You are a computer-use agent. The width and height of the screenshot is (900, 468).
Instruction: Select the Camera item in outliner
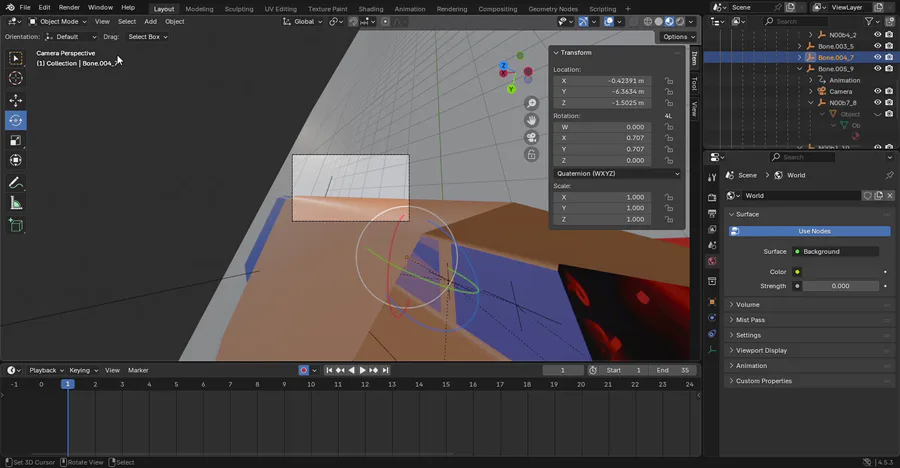click(840, 91)
